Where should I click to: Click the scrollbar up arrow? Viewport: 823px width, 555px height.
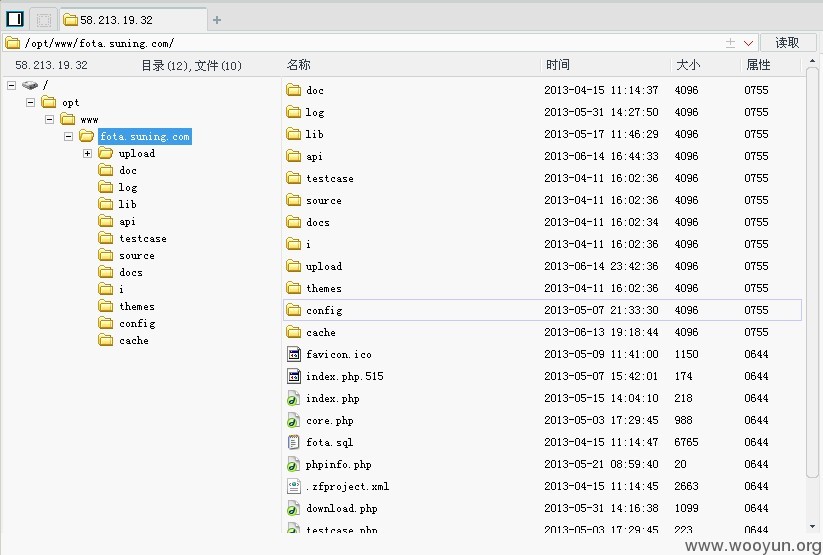(813, 61)
